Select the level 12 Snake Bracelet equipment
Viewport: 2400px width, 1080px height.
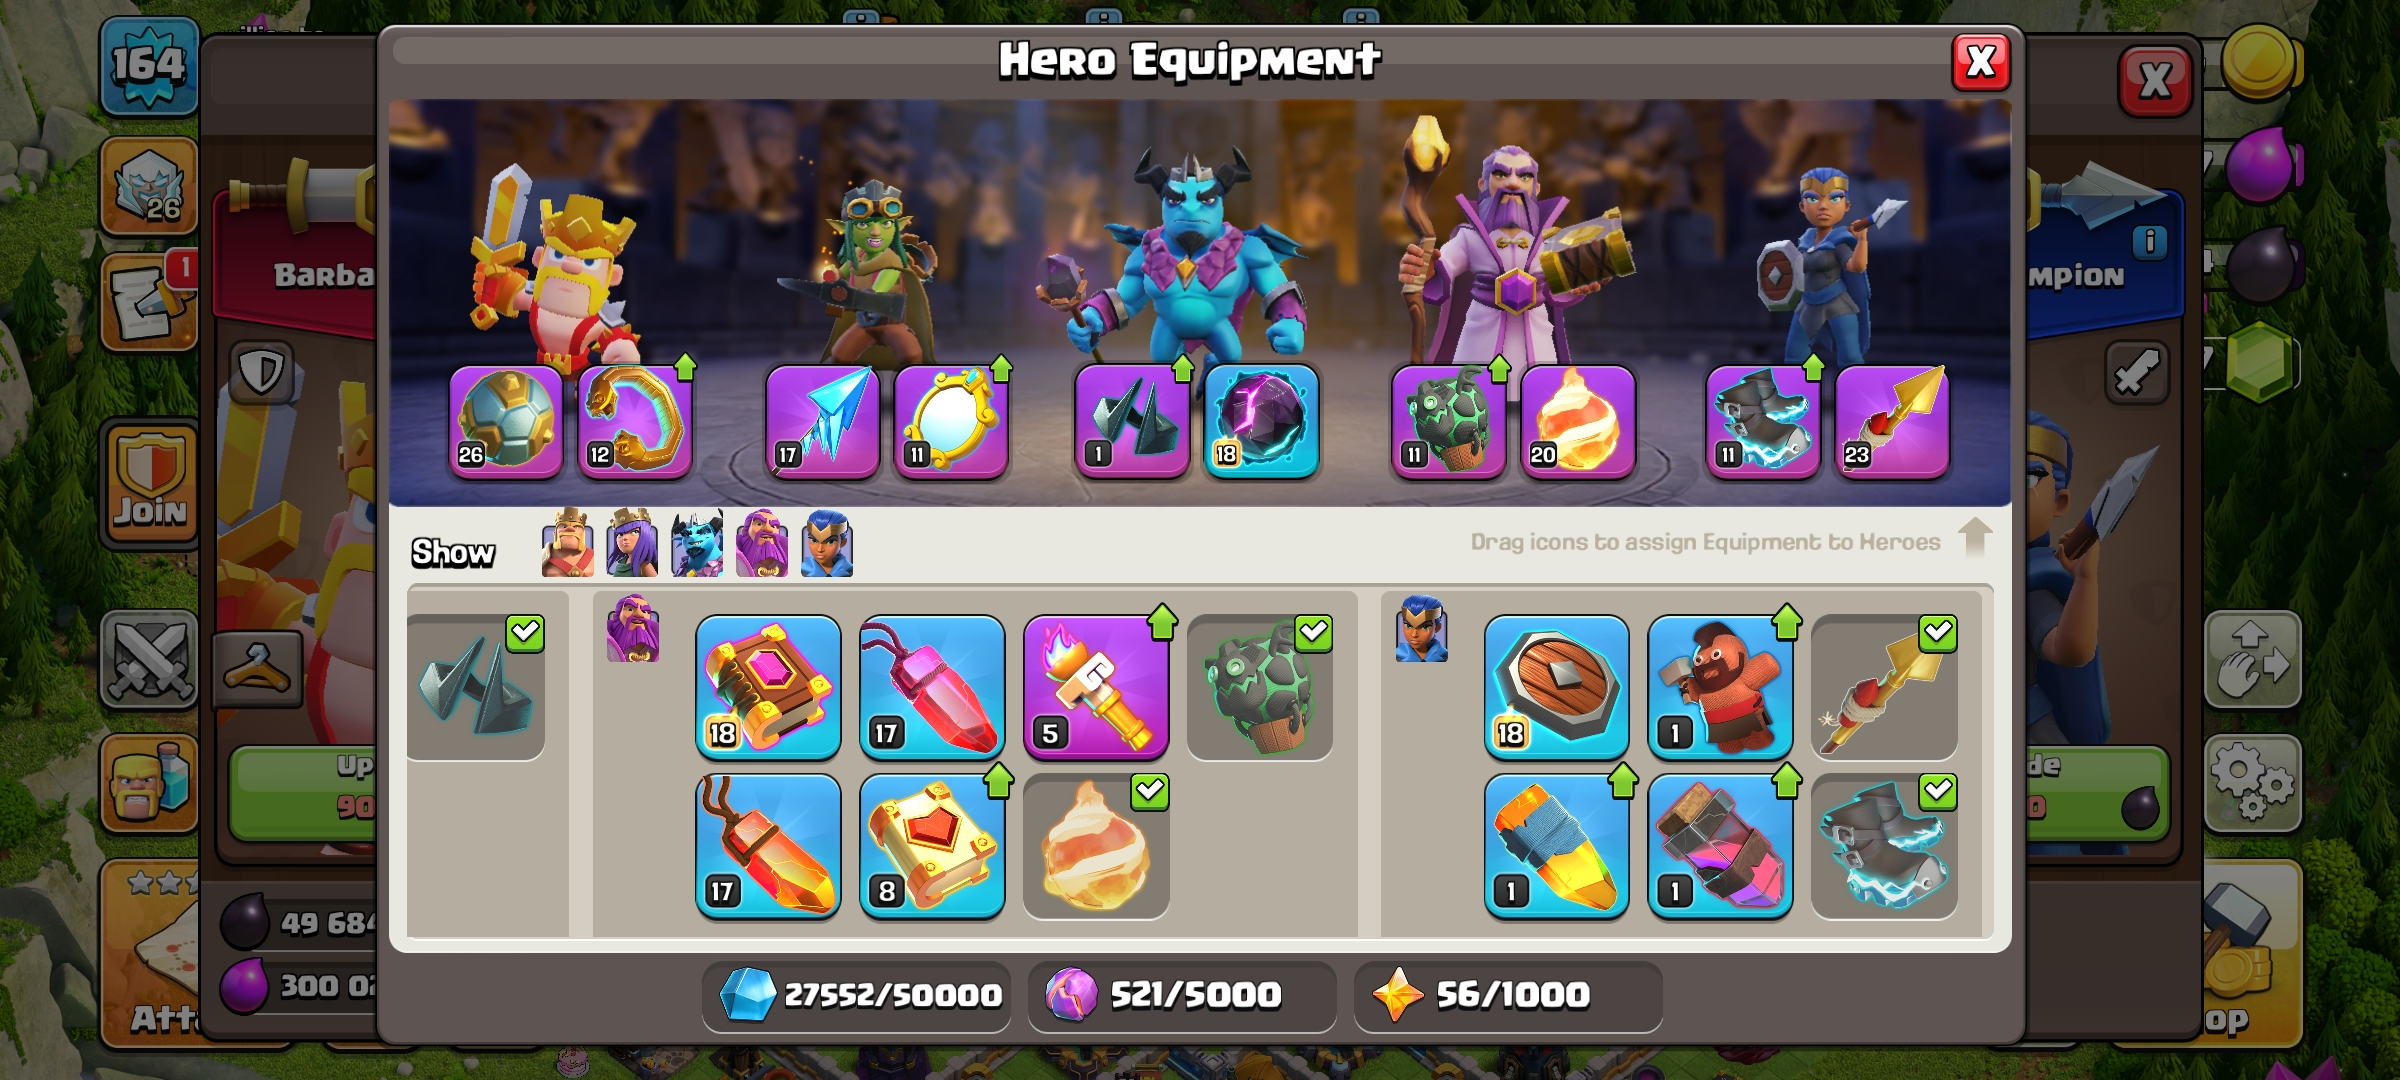tap(635, 421)
